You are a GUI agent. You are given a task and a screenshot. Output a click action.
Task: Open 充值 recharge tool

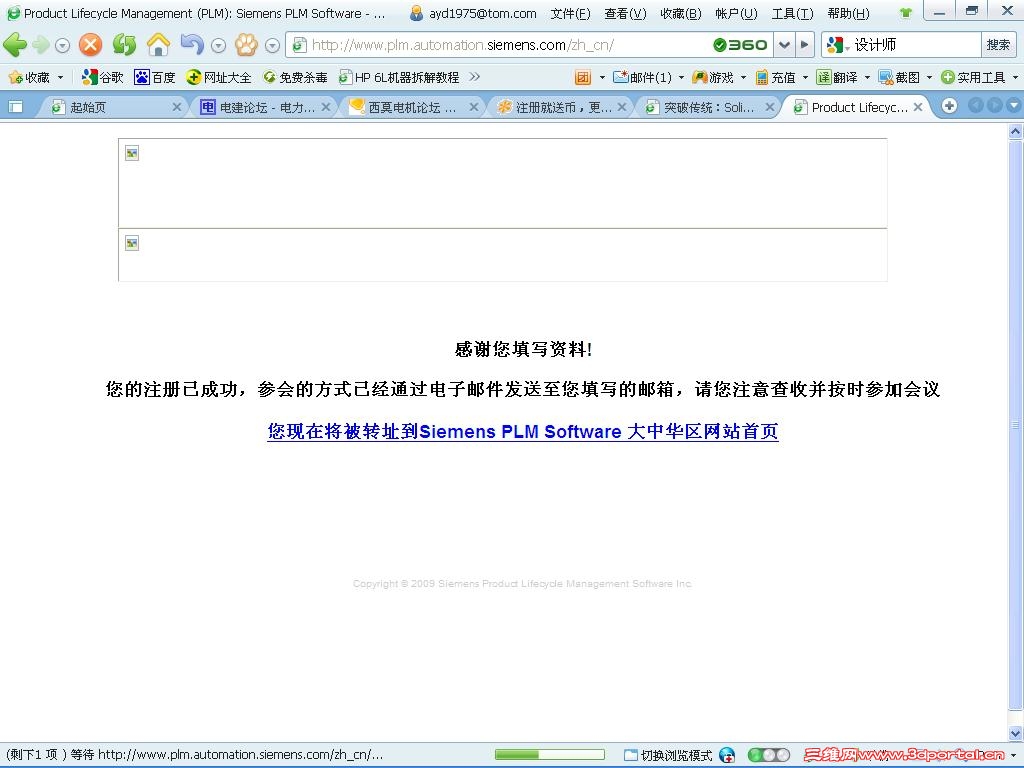776,77
